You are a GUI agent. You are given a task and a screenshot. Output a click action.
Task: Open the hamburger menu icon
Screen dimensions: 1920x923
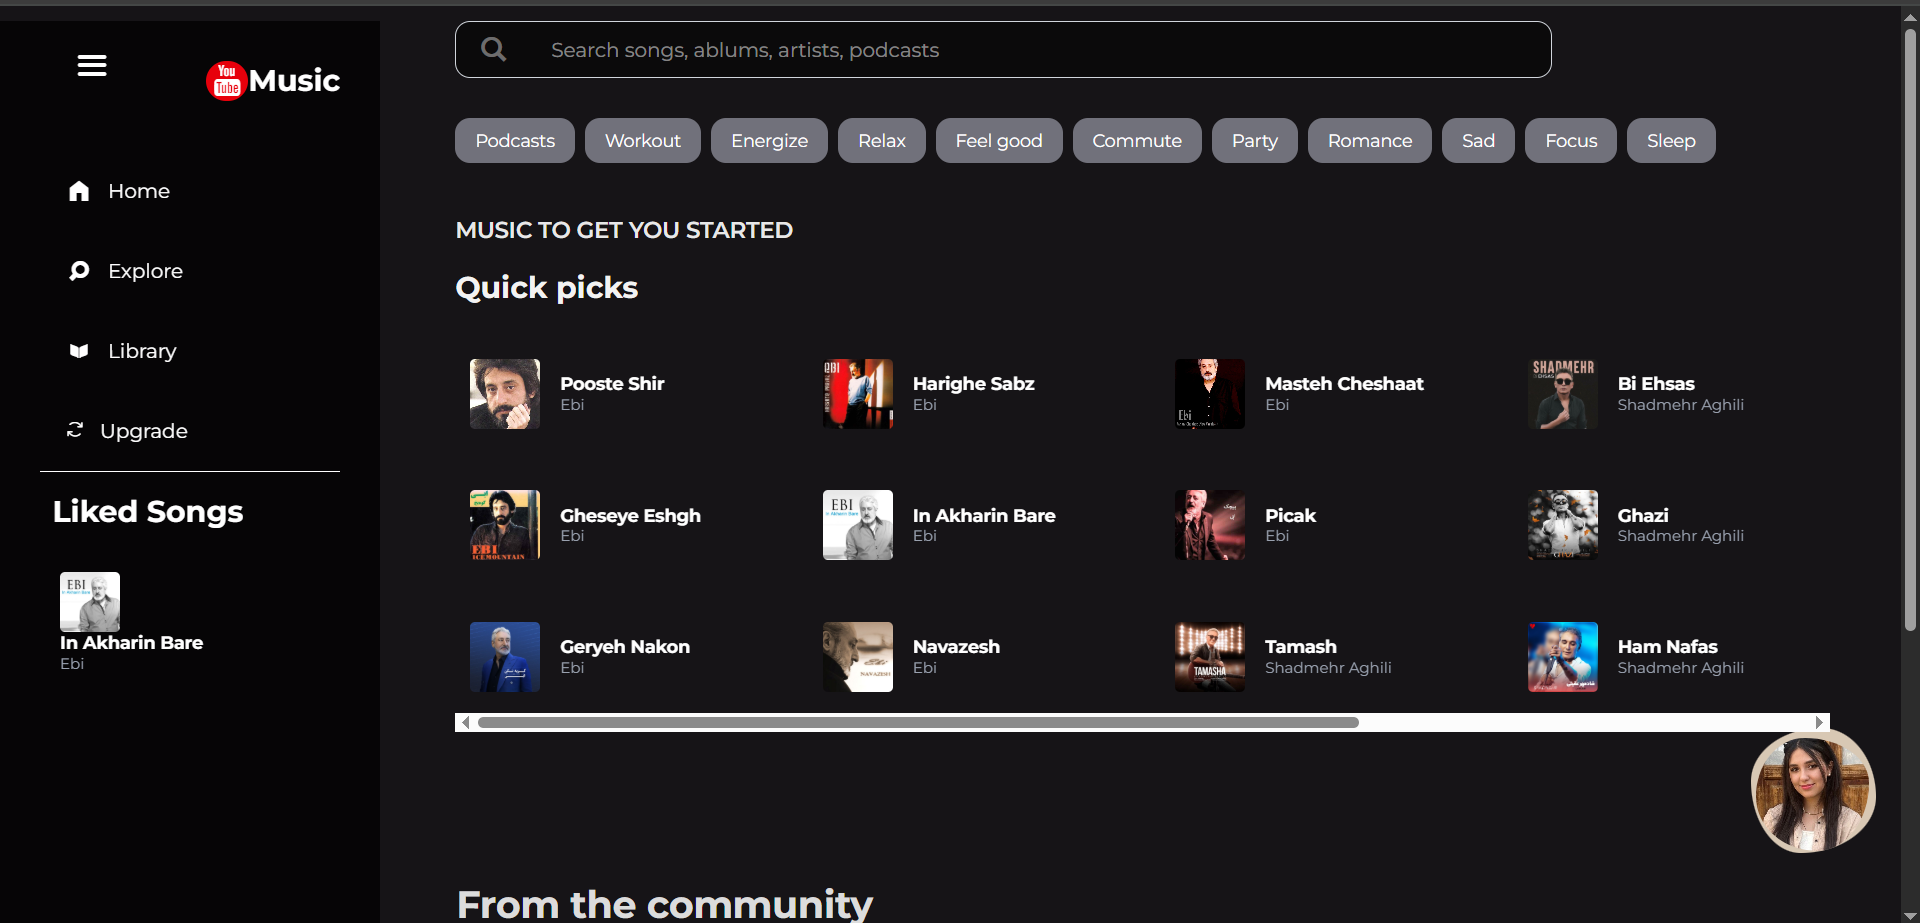92,66
